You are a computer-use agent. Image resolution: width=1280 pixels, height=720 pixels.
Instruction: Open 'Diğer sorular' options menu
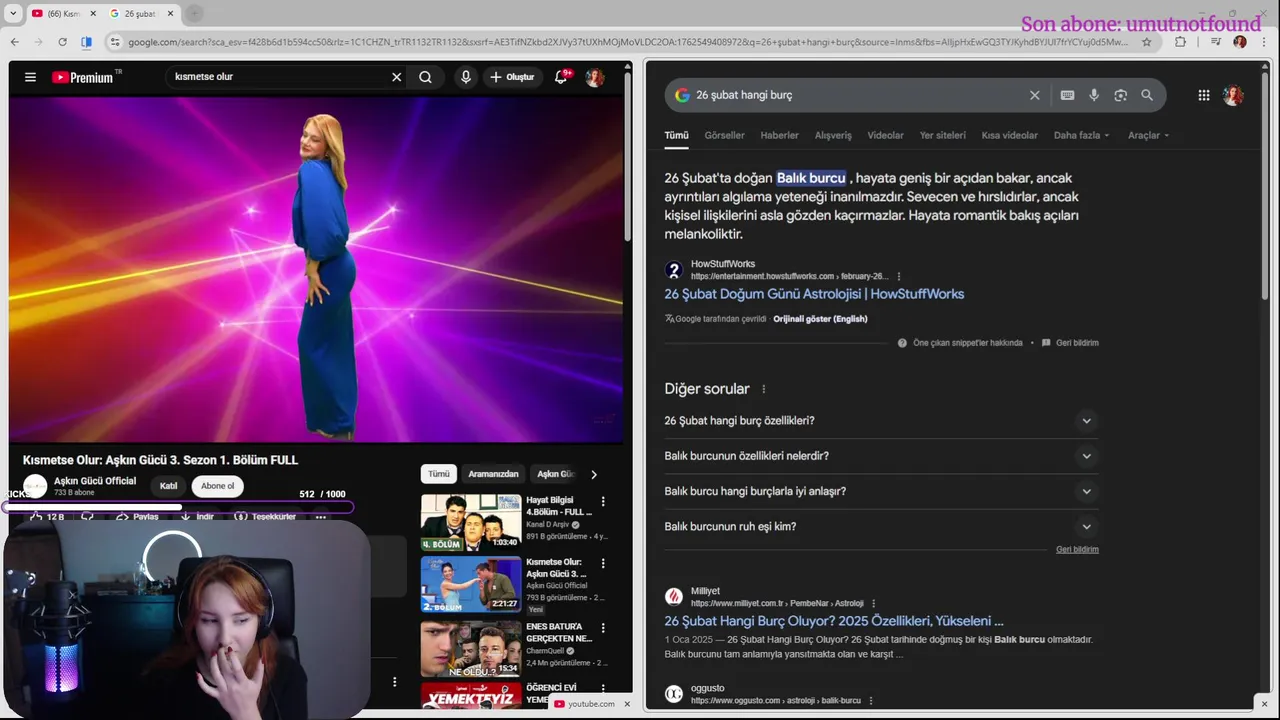coord(764,389)
